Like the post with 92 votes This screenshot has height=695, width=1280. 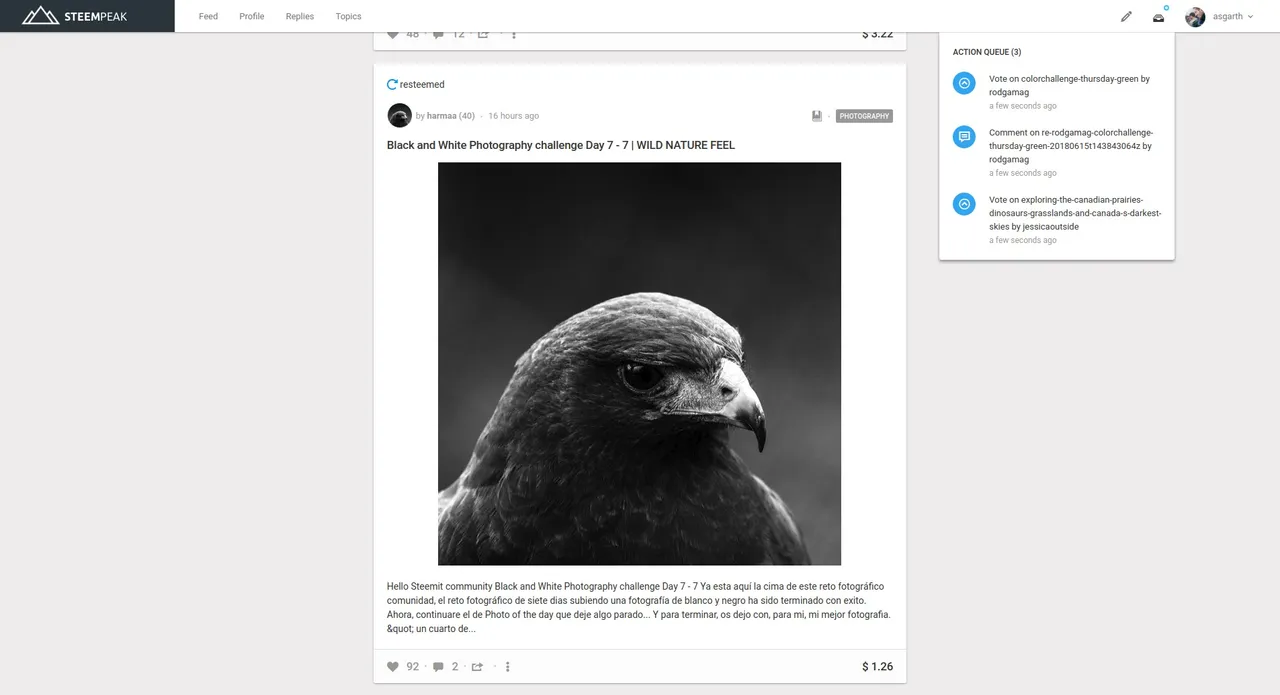click(393, 667)
